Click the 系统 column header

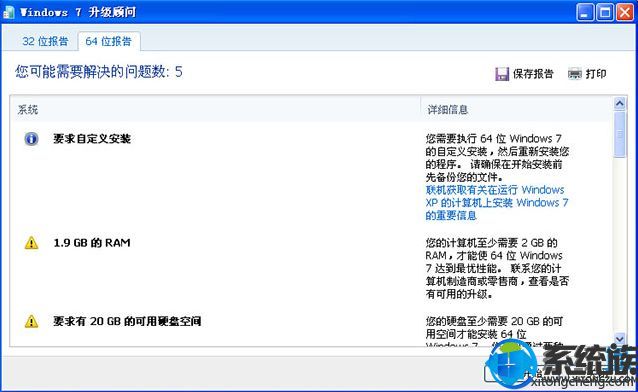pos(28,109)
